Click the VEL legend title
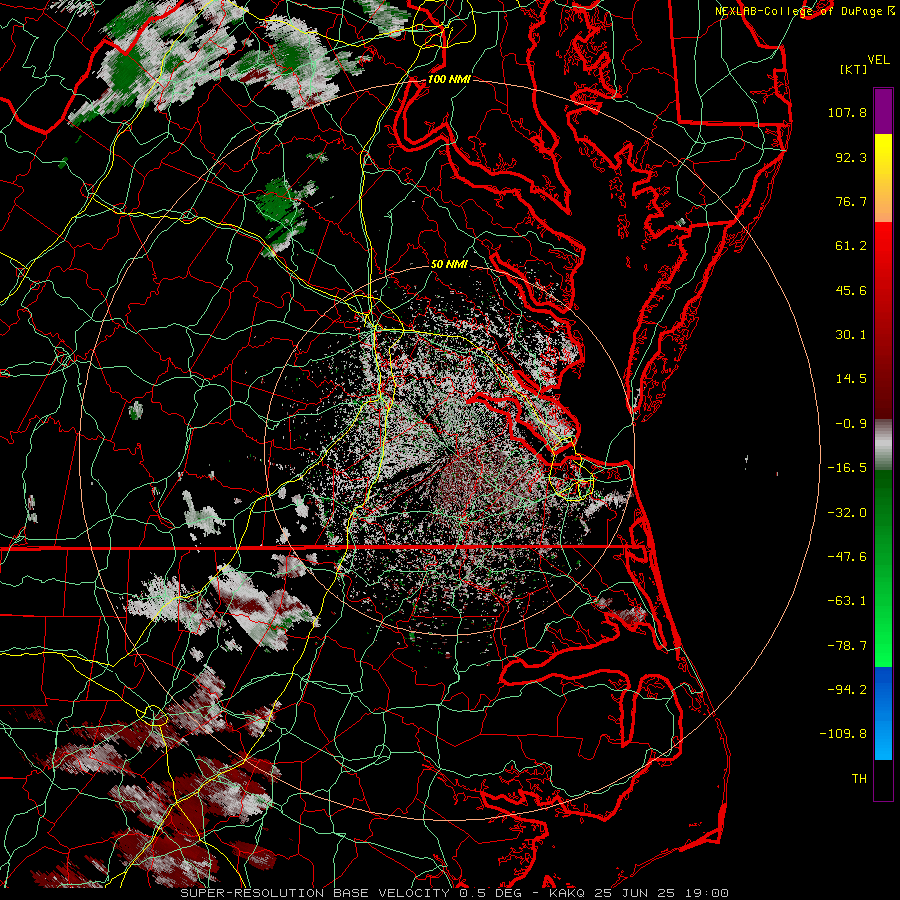This screenshot has height=900, width=900. click(878, 60)
